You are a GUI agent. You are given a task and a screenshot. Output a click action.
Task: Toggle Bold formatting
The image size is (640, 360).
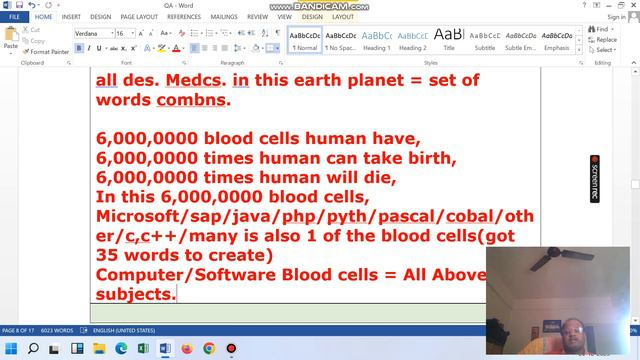point(79,49)
